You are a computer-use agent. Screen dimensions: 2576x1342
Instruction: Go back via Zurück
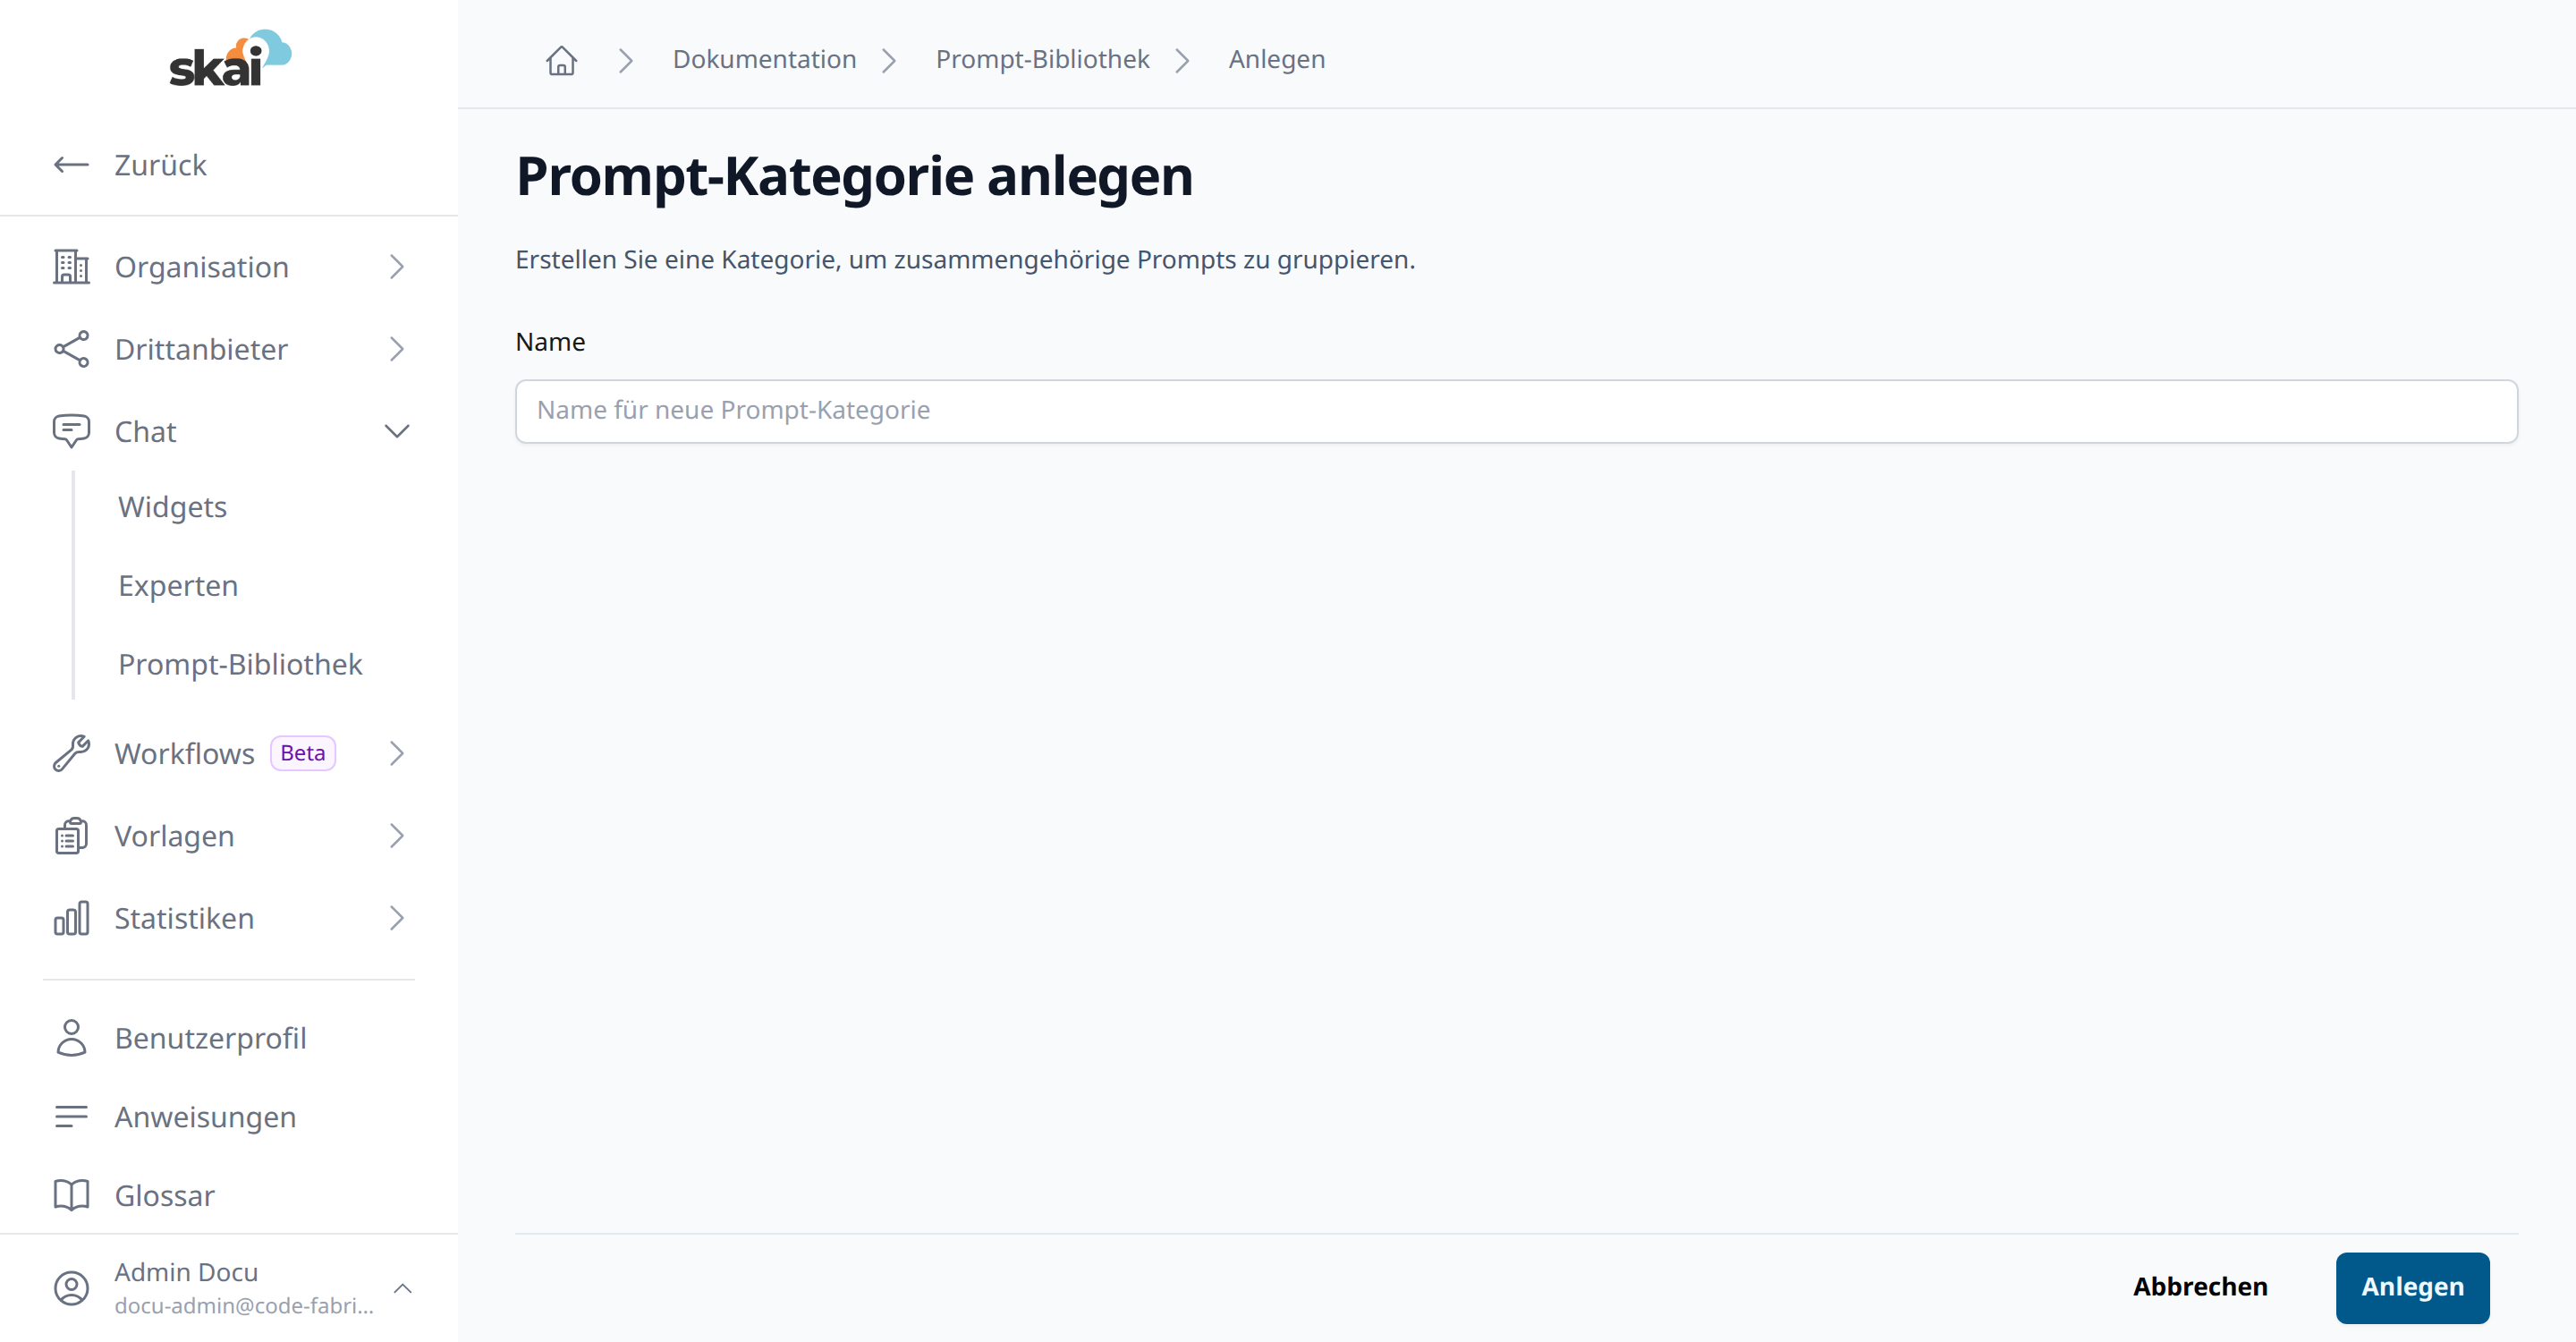tap(160, 165)
